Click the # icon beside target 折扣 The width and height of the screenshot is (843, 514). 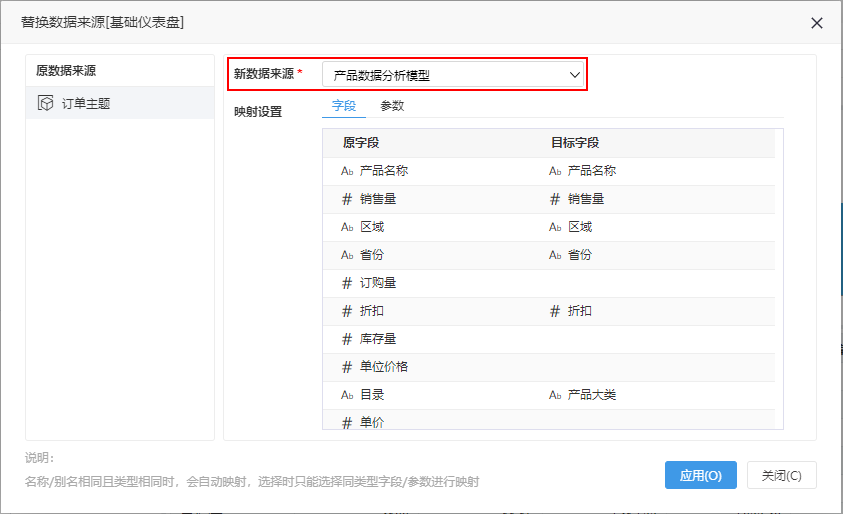(x=555, y=311)
